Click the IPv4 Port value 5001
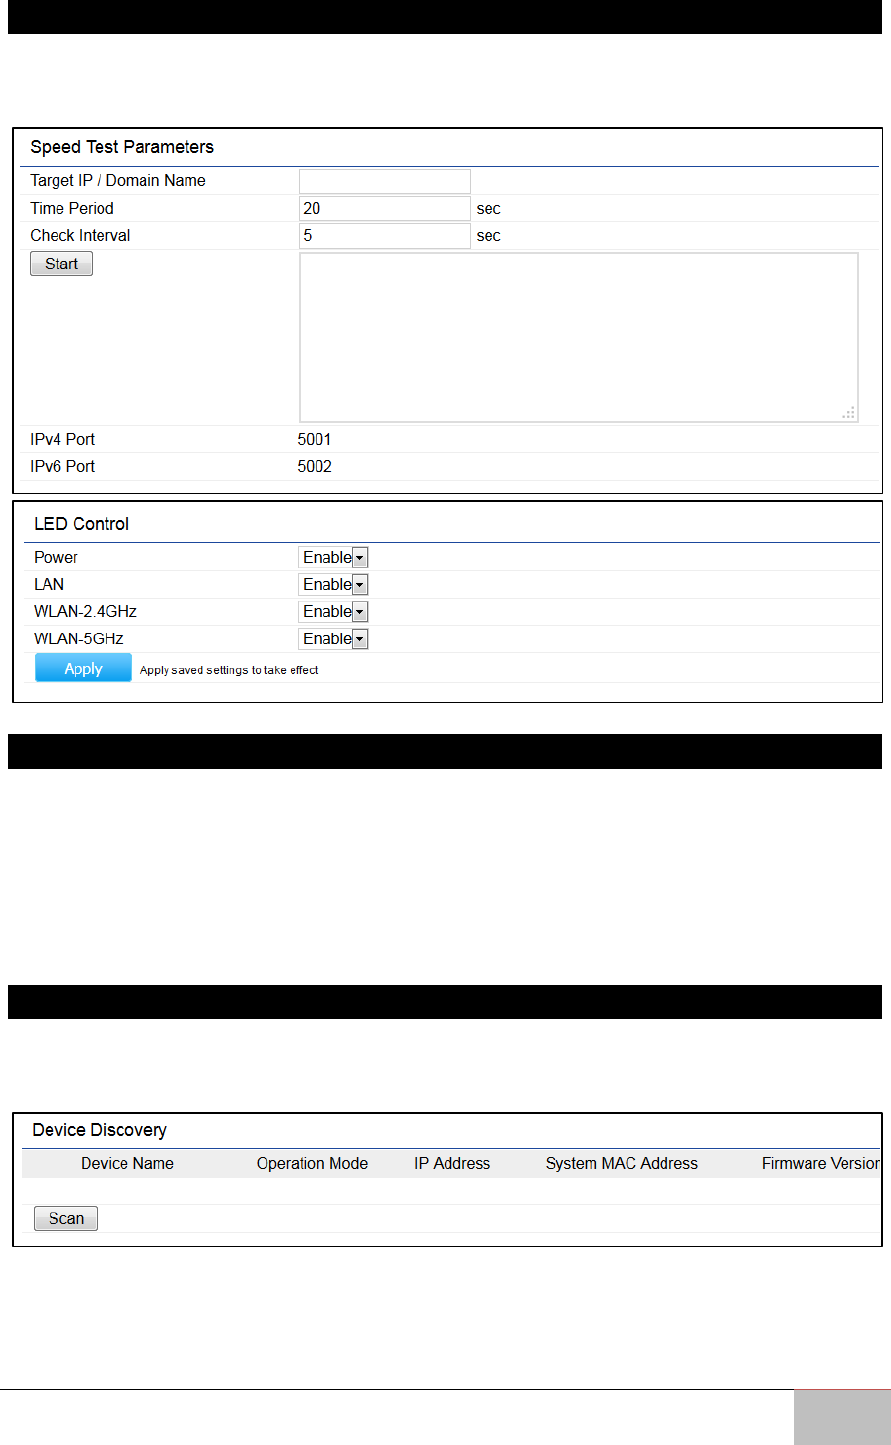This screenshot has width=891, height=1445. (315, 439)
